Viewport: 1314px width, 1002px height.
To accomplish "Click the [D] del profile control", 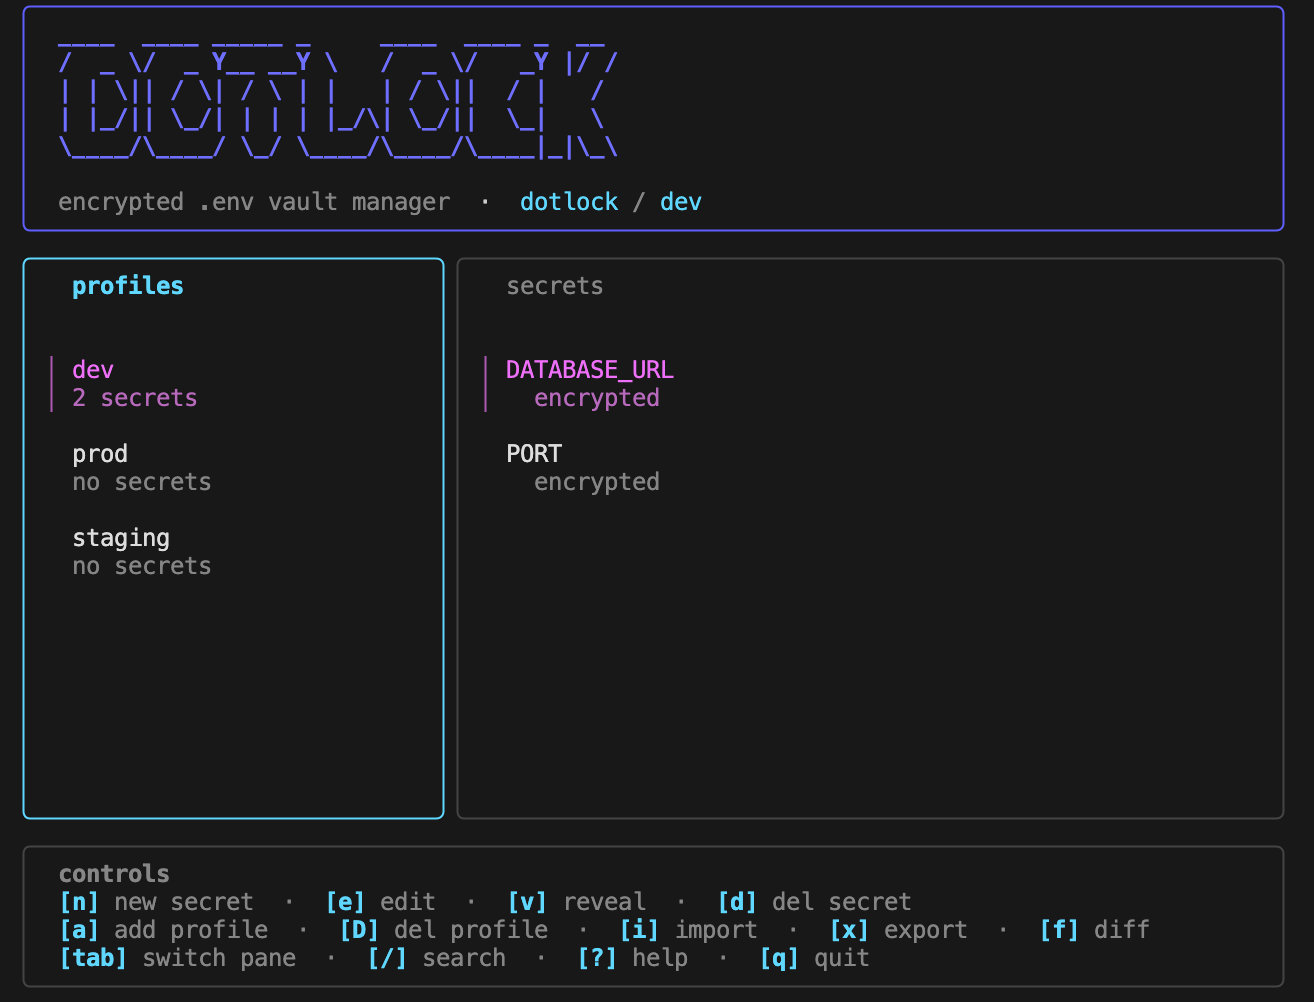I will pyautogui.click(x=444, y=930).
